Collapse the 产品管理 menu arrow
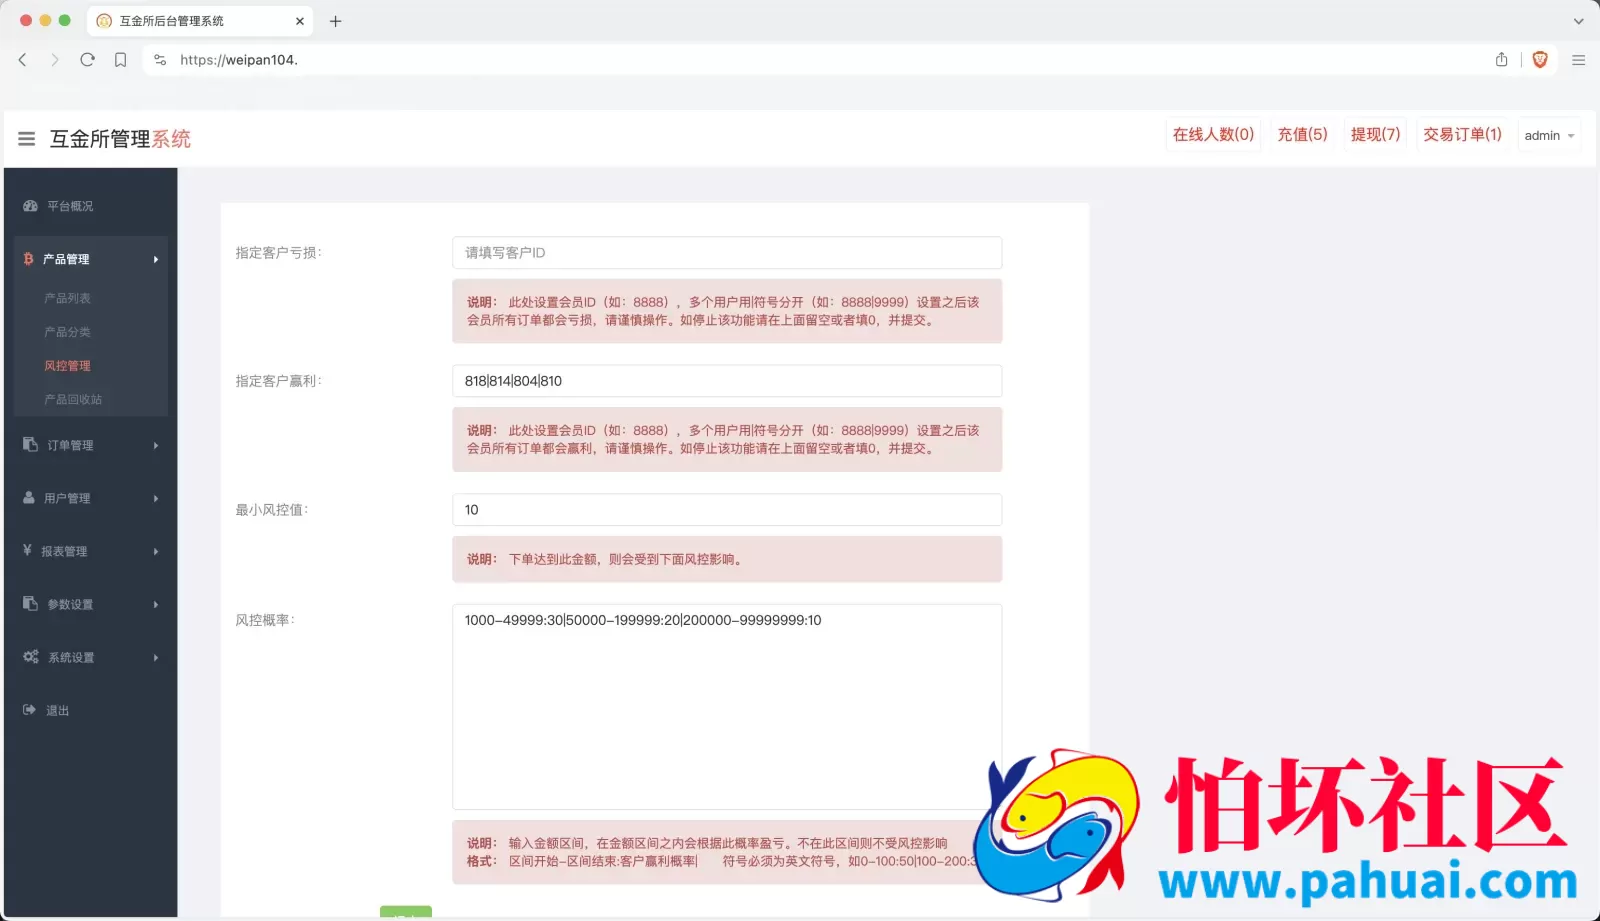The image size is (1600, 921). pyautogui.click(x=156, y=259)
